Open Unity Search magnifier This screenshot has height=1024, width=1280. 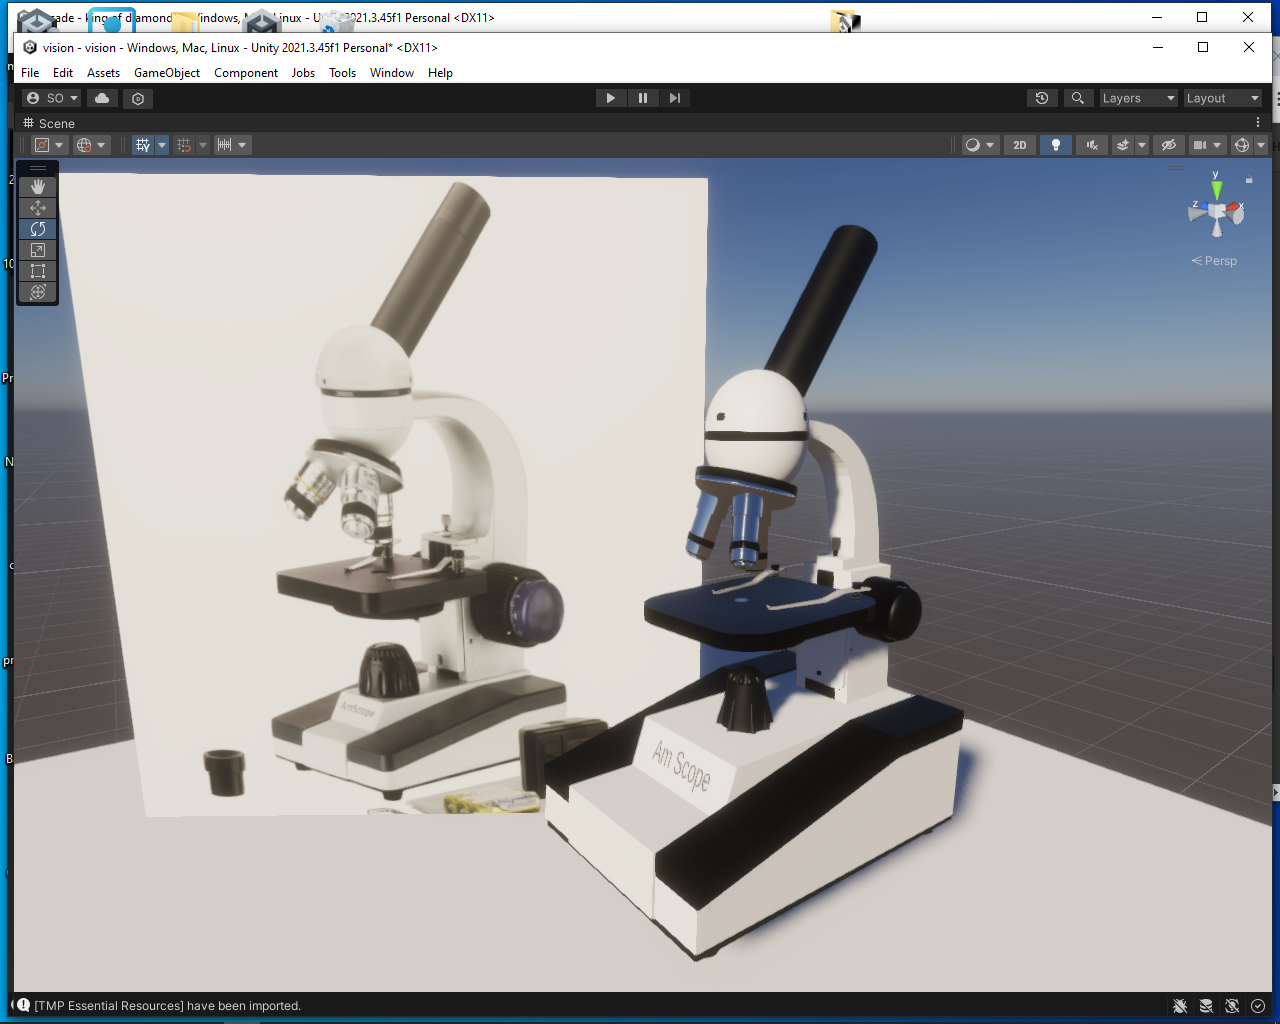1077,98
